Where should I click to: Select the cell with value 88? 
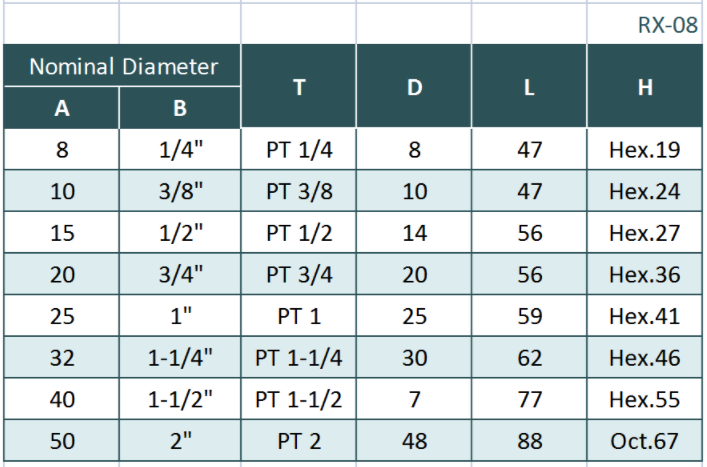tap(529, 440)
